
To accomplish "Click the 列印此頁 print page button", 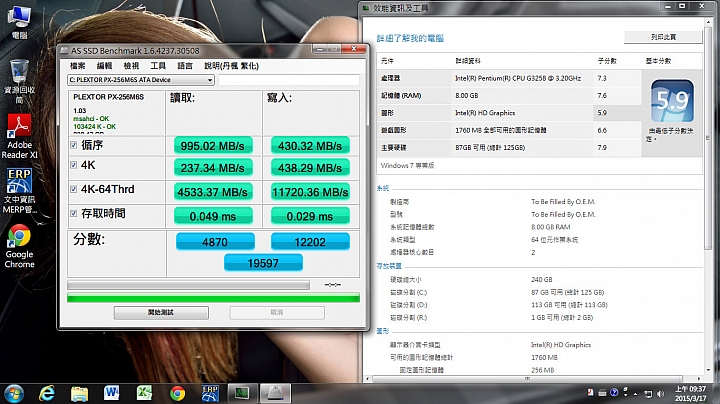I will [663, 37].
